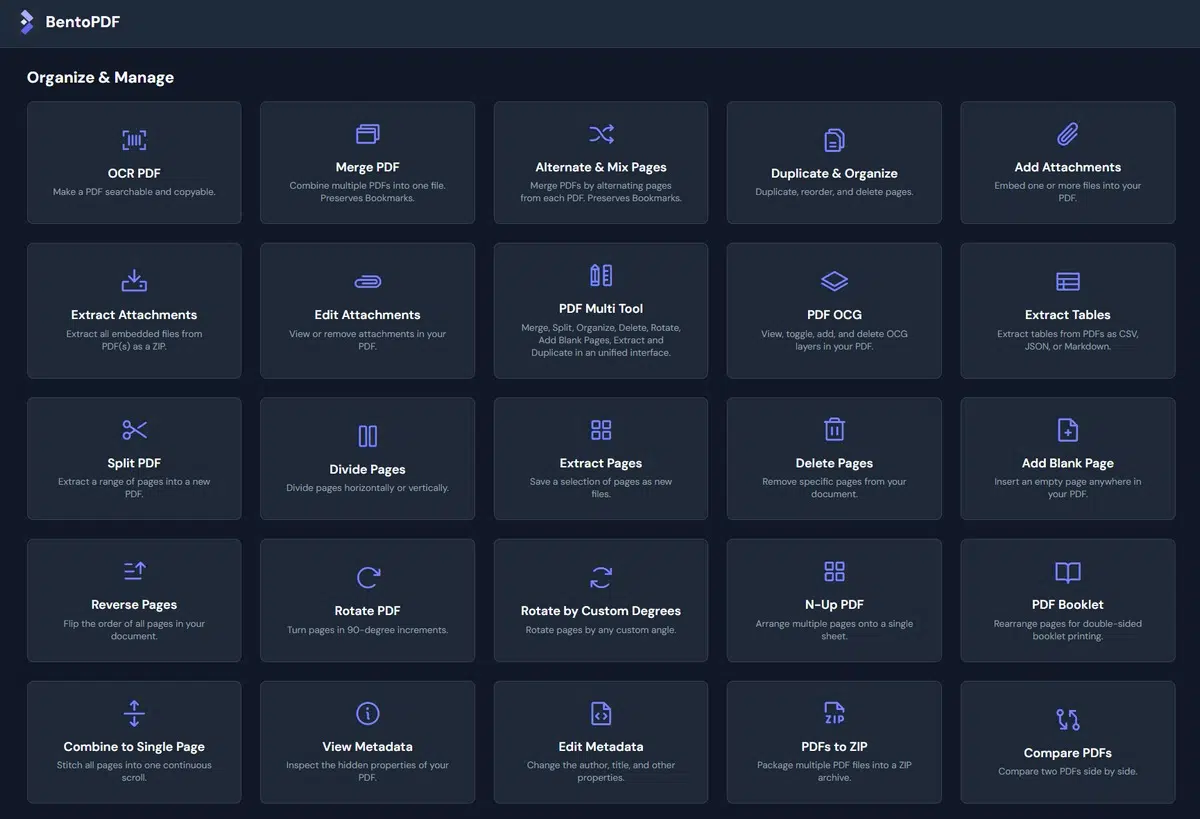Image resolution: width=1200 pixels, height=819 pixels.
Task: Click the View Metadata info icon
Action: [x=367, y=713]
